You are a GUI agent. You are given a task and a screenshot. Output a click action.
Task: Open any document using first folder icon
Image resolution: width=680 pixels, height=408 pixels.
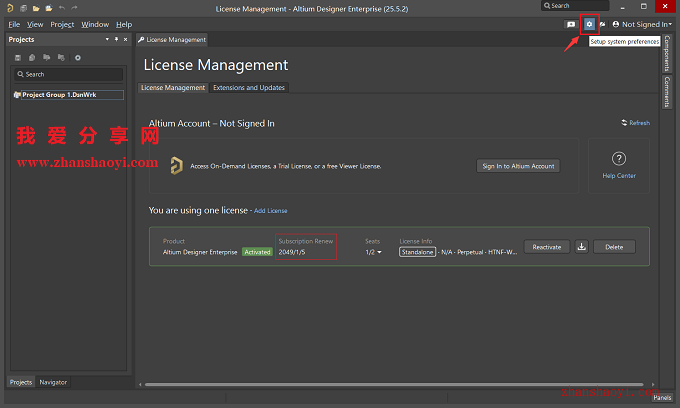36,8
